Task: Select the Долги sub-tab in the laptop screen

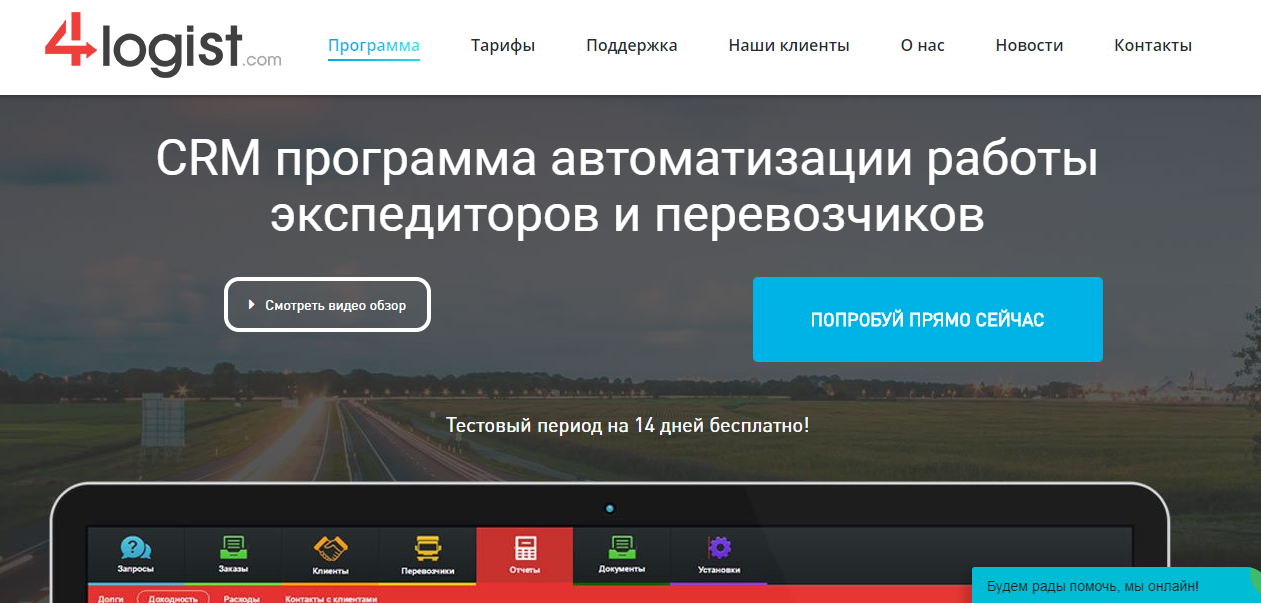Action: tap(111, 598)
